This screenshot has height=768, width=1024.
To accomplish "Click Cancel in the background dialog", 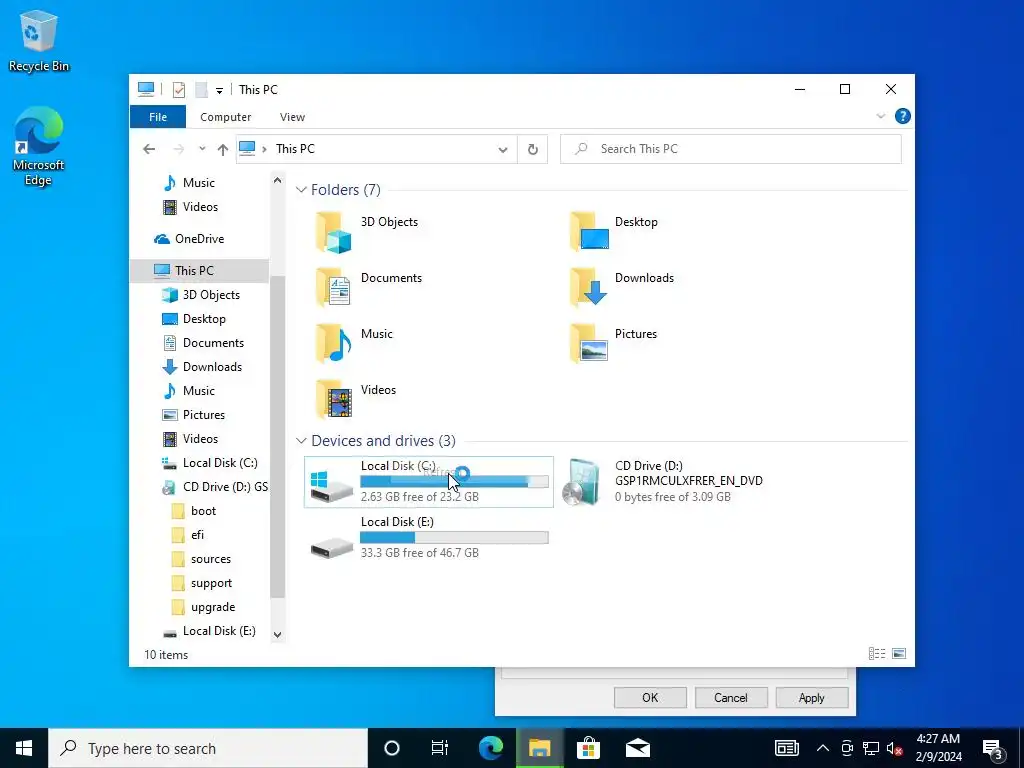I will click(x=731, y=697).
